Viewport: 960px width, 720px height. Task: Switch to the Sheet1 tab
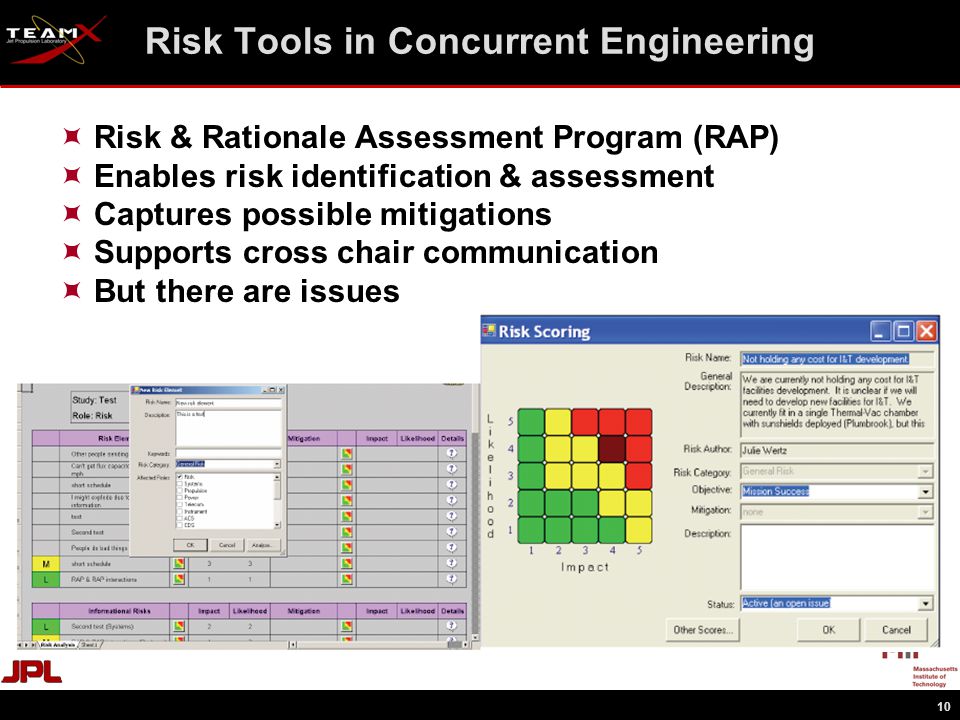click(89, 645)
